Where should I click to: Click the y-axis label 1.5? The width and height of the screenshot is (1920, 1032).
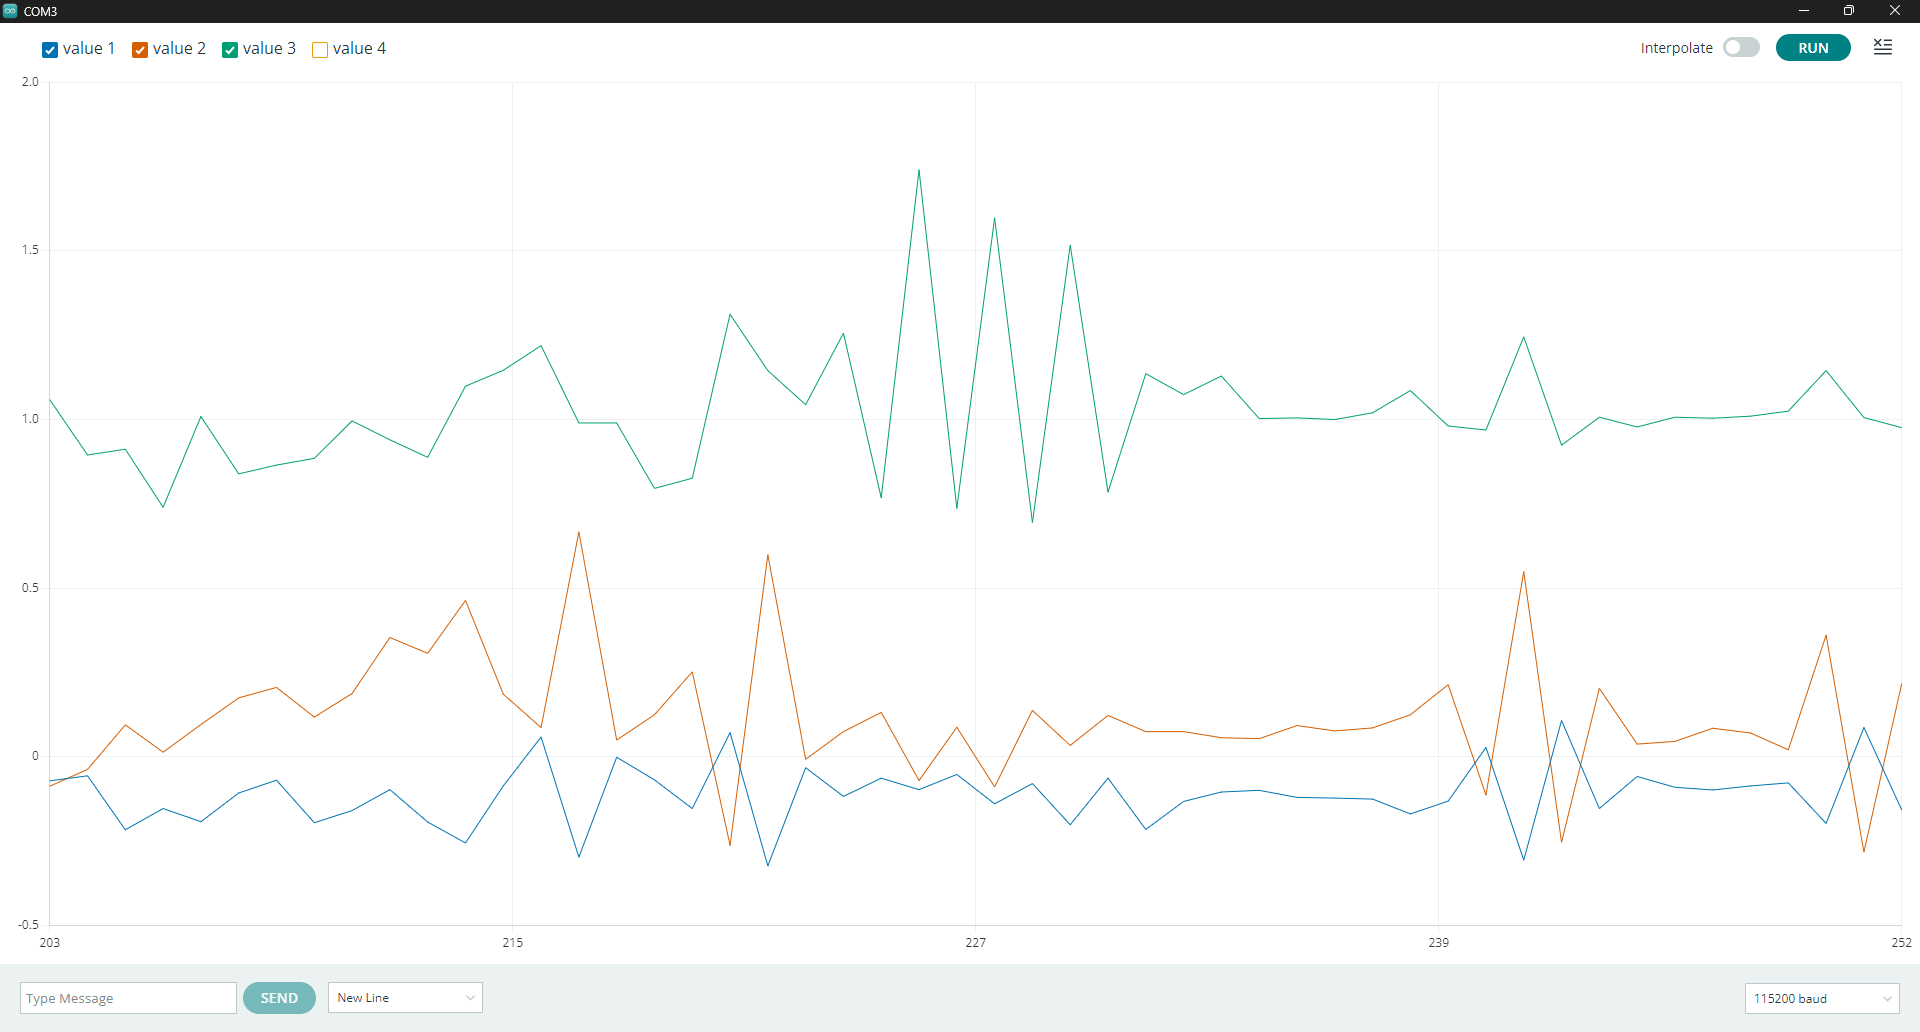tap(30, 250)
